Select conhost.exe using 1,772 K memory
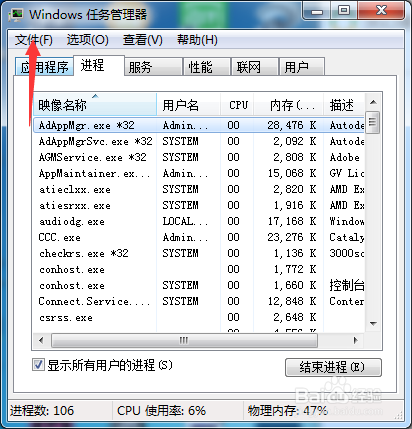Screen dimensions: 412x429 pyautogui.click(x=199, y=269)
